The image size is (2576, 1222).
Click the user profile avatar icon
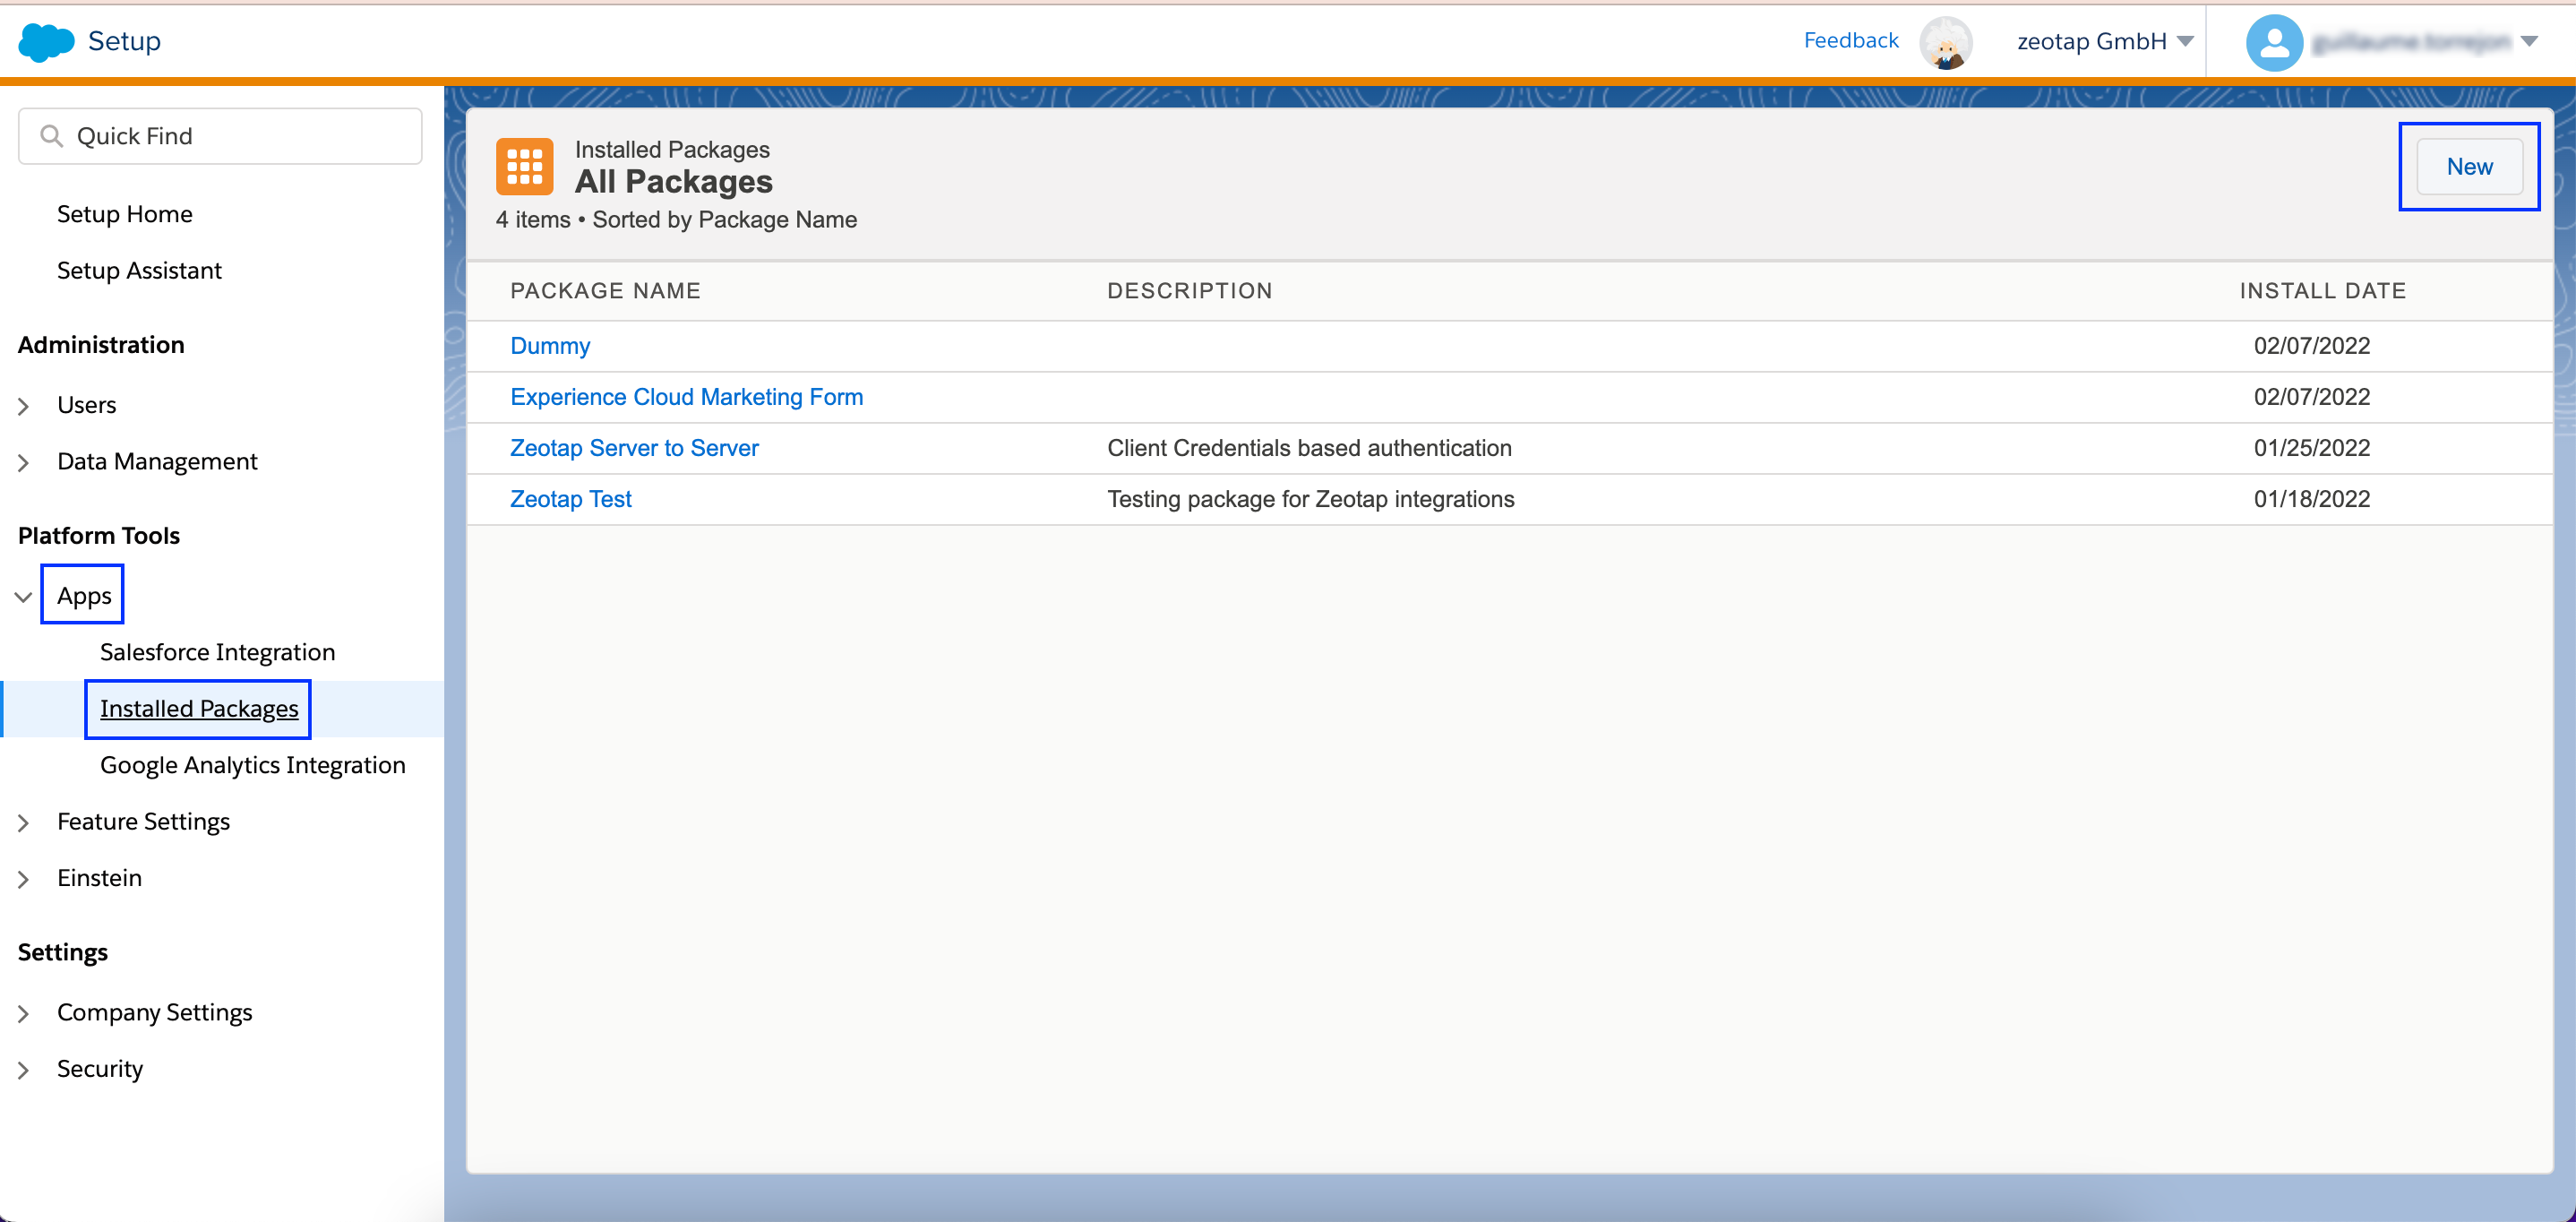pos(2273,42)
